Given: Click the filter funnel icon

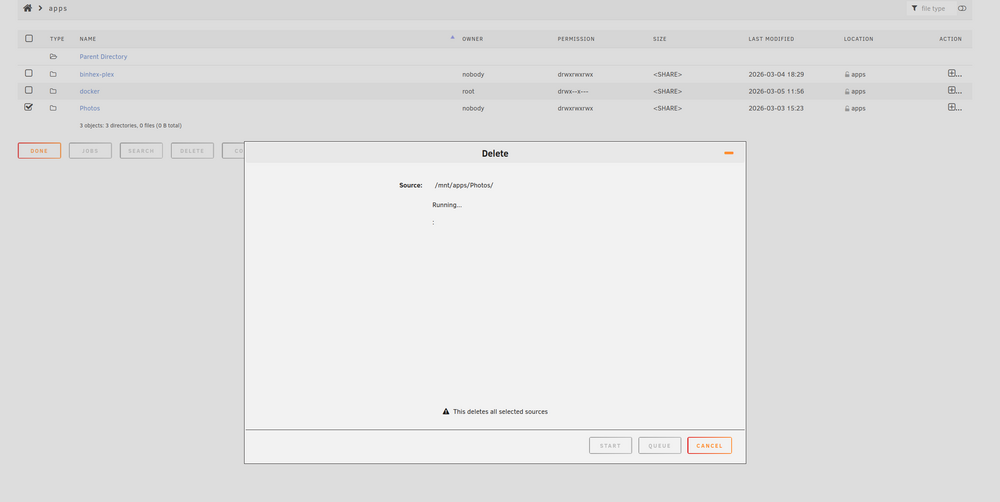Looking at the screenshot, I should 915,8.
